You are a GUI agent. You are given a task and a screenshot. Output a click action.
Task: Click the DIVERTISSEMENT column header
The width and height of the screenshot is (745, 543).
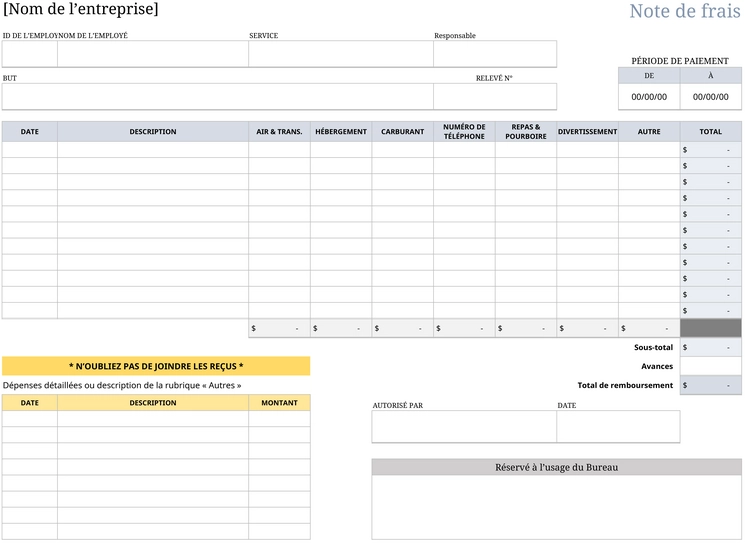pyautogui.click(x=587, y=132)
